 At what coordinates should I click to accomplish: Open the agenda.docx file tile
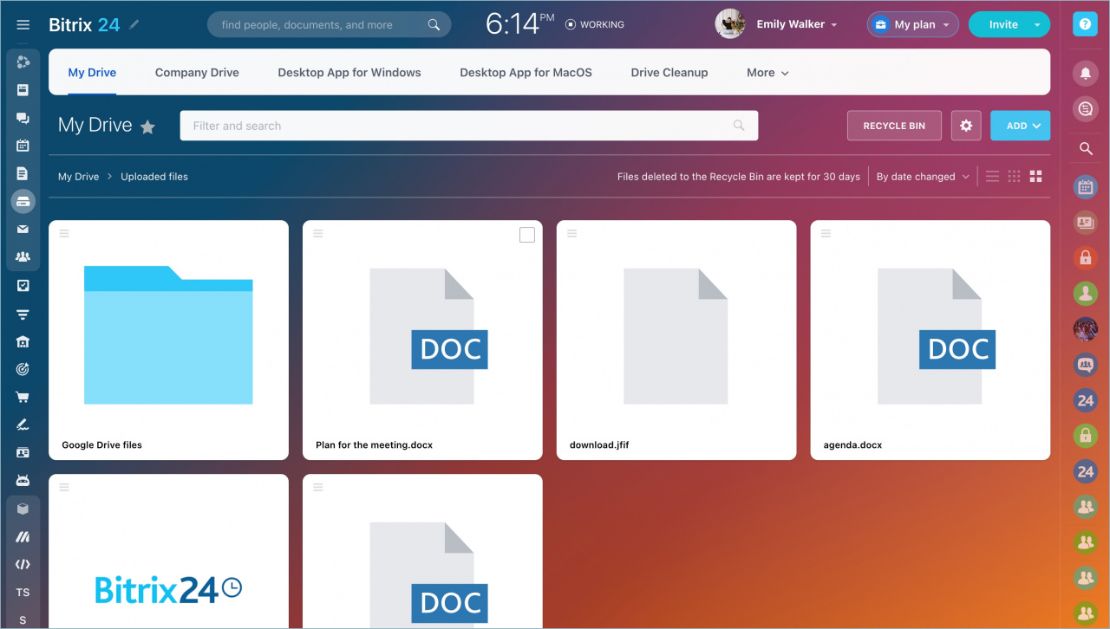tap(930, 340)
